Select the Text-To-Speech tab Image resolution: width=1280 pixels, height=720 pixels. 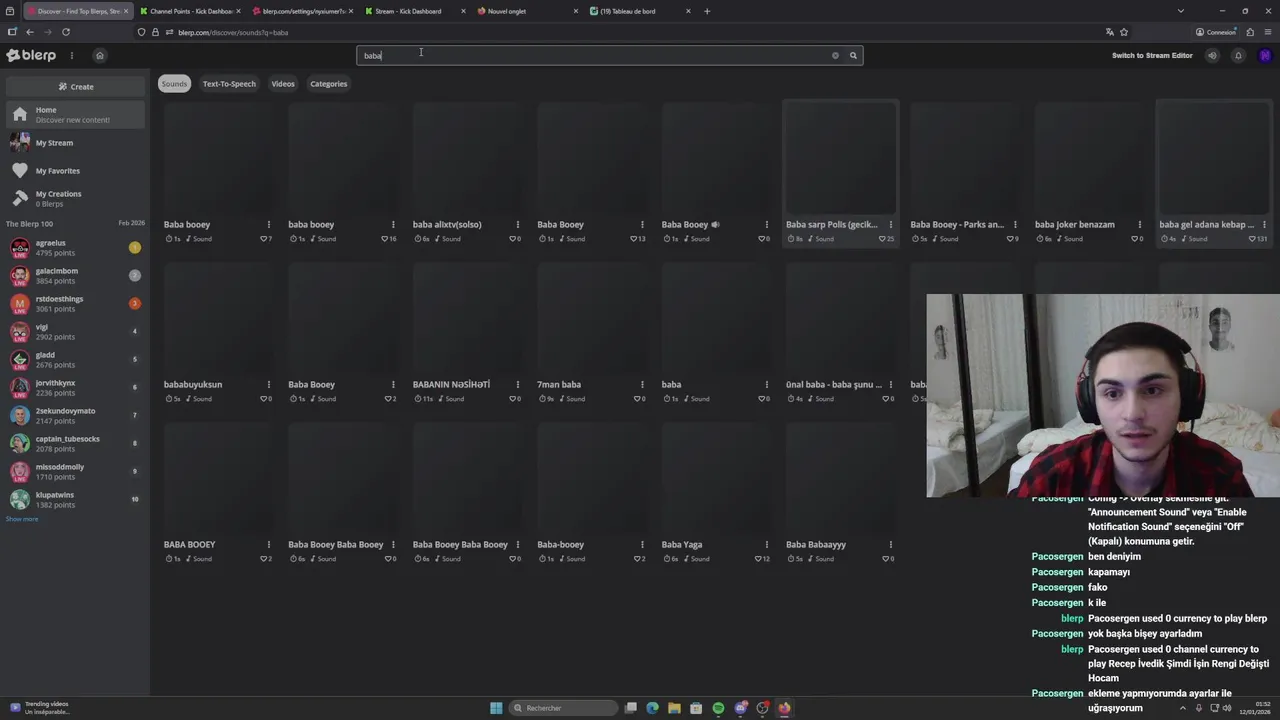pyautogui.click(x=229, y=84)
